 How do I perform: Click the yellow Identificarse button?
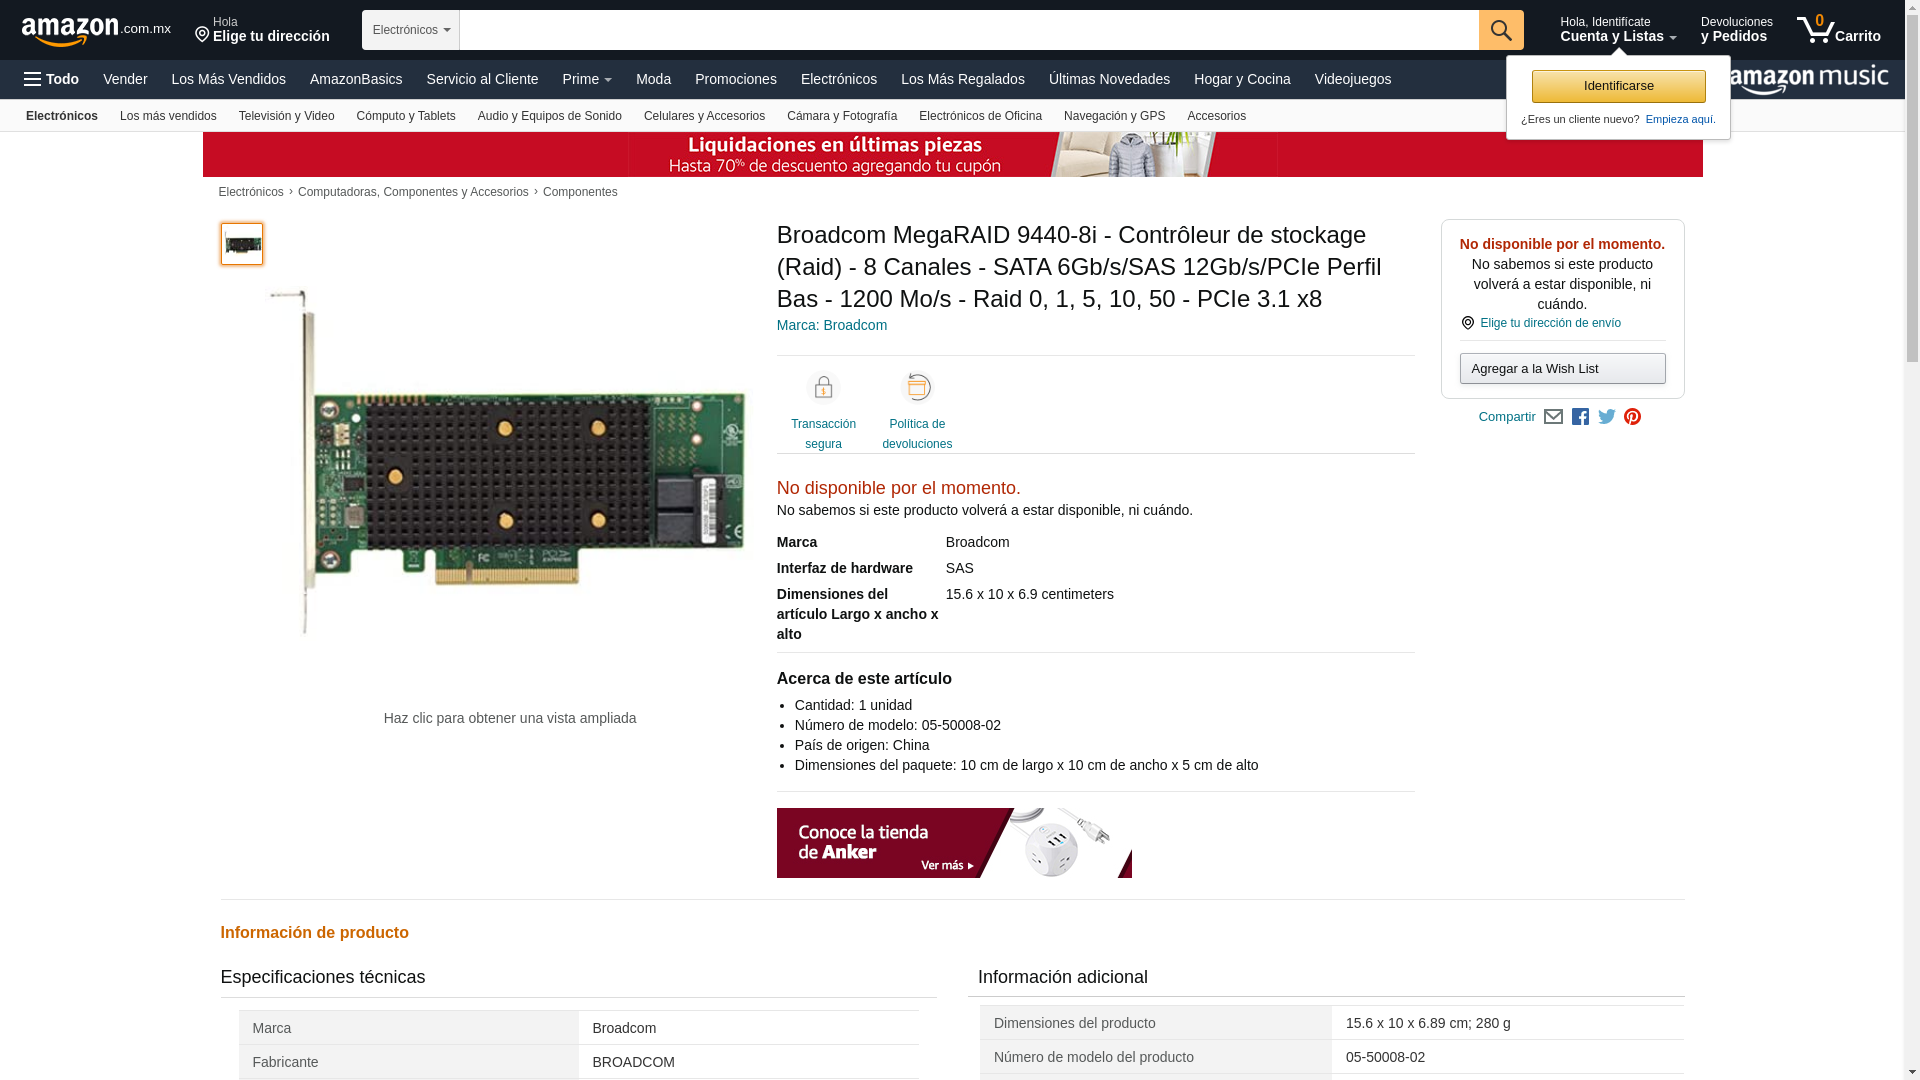coord(1618,86)
